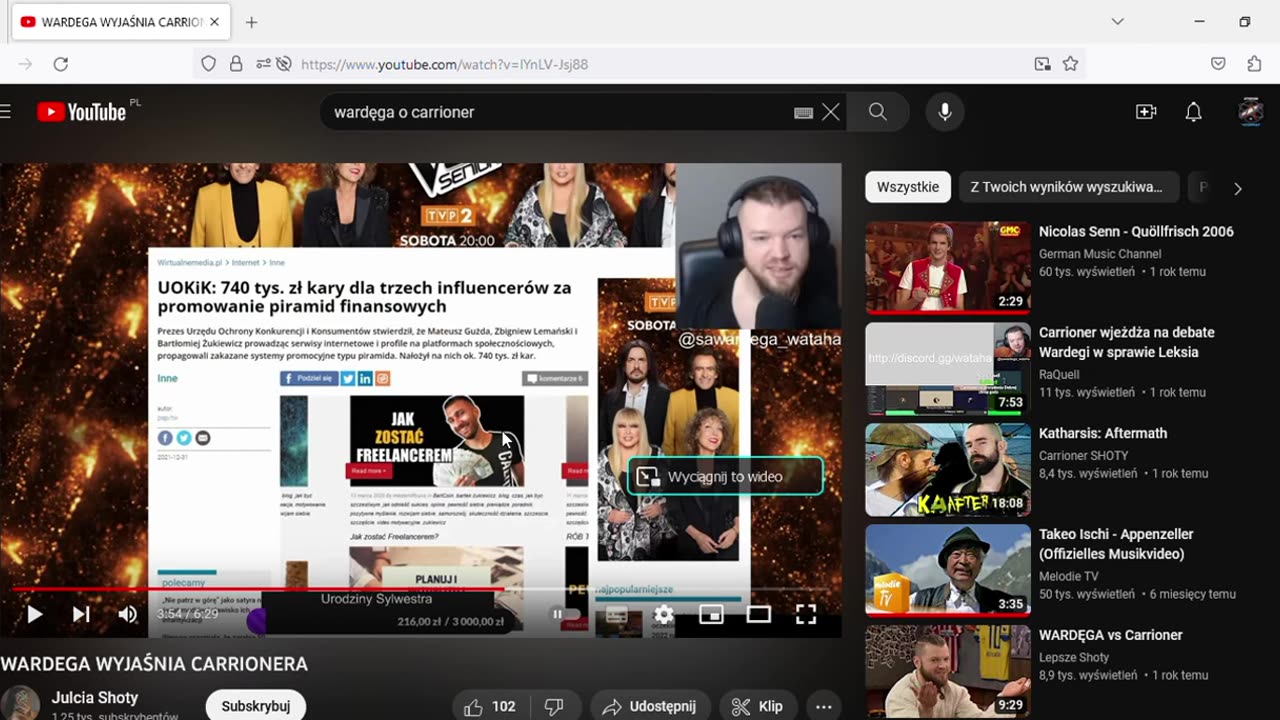Seek on the red video progress bar
This screenshot has width=1280, height=720.
[420, 589]
